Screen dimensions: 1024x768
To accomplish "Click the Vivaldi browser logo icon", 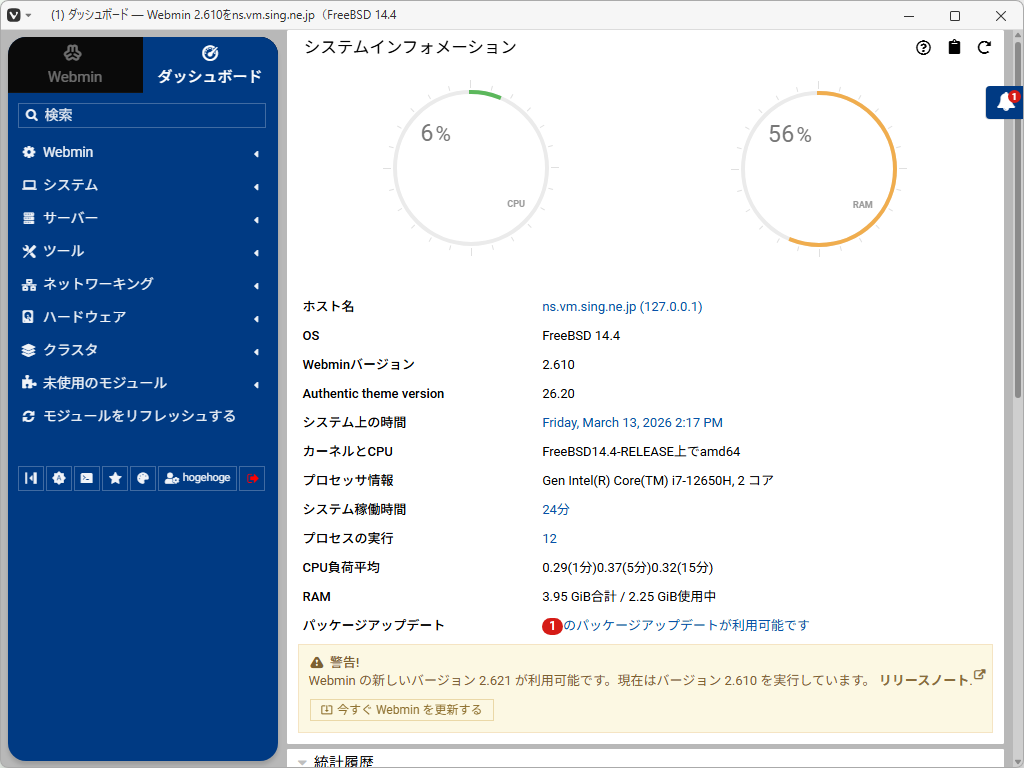I will 14,15.
